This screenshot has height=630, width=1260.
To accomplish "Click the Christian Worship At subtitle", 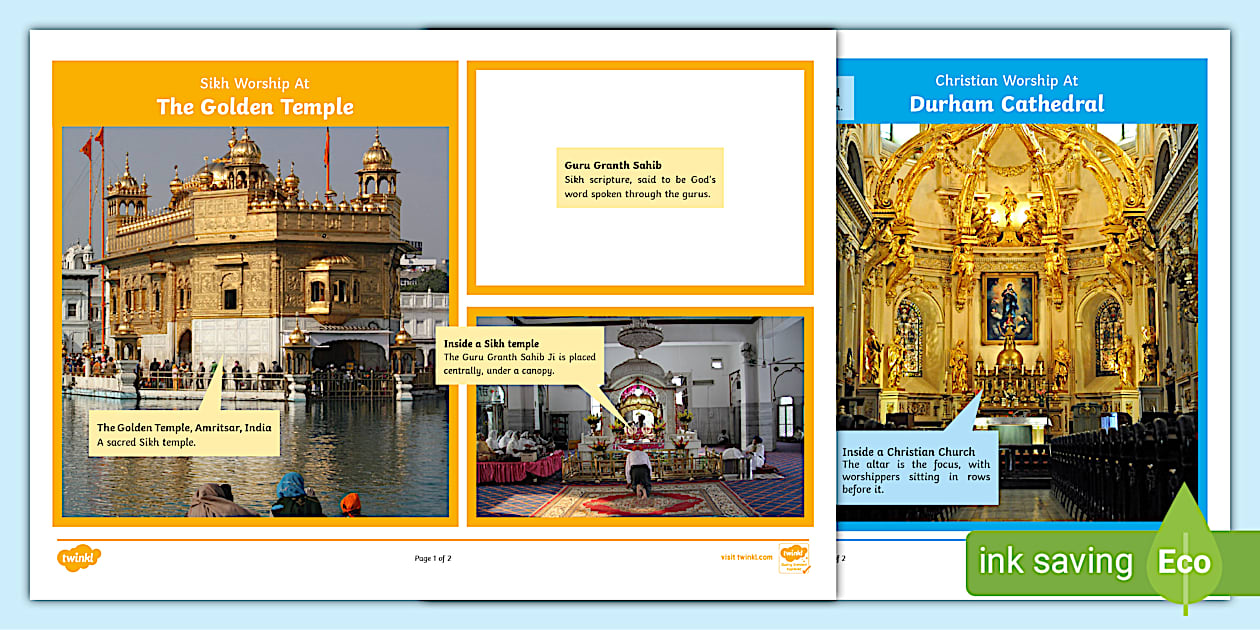I will [x=1006, y=81].
